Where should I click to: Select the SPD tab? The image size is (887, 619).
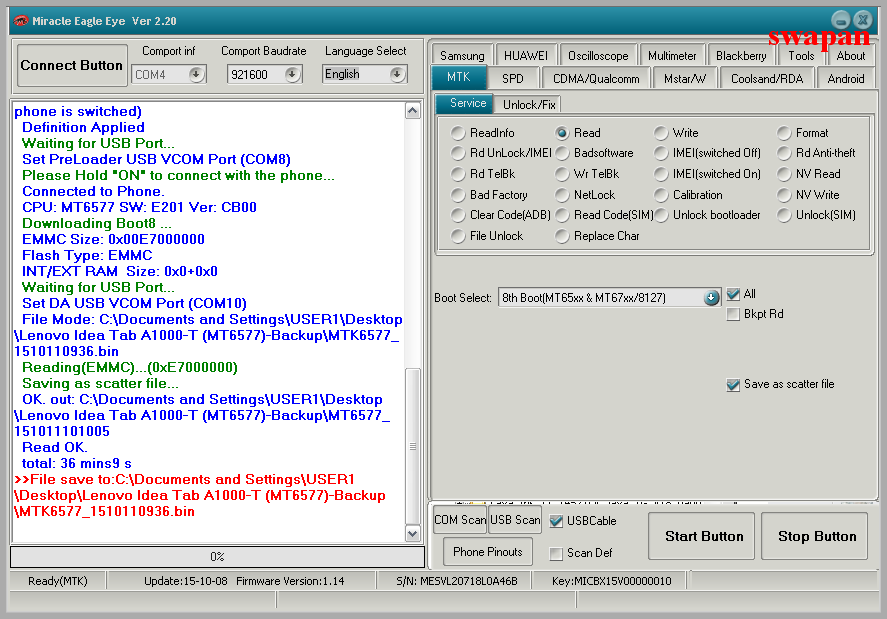click(x=513, y=79)
